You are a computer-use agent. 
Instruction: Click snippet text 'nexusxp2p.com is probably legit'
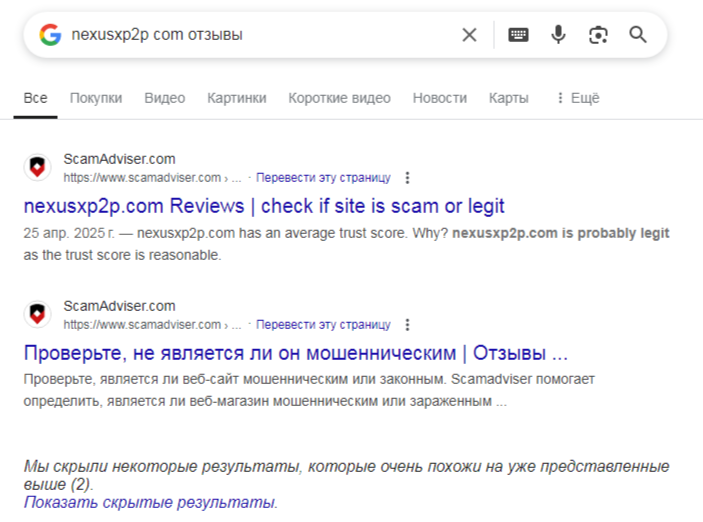(560, 233)
